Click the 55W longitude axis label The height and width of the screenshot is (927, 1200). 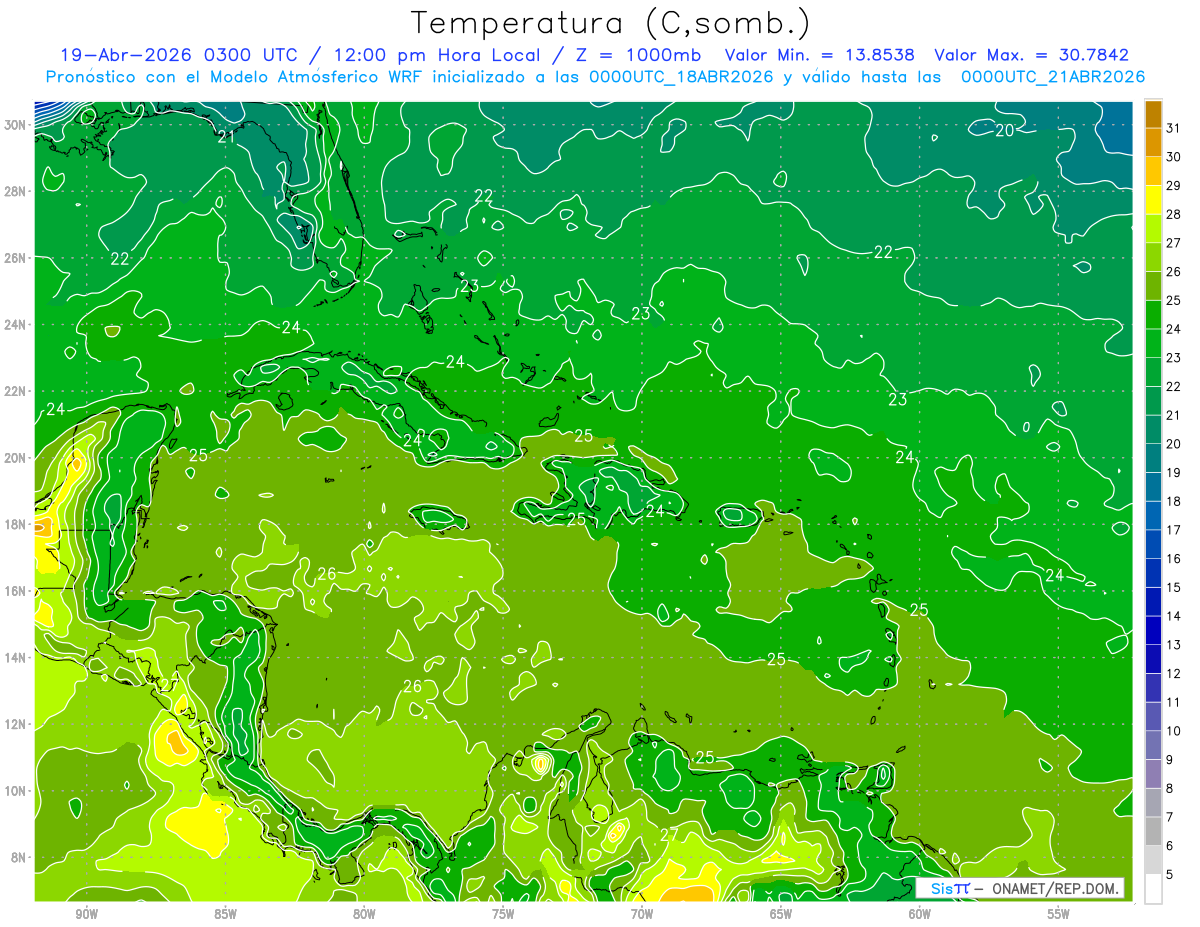tap(1058, 914)
